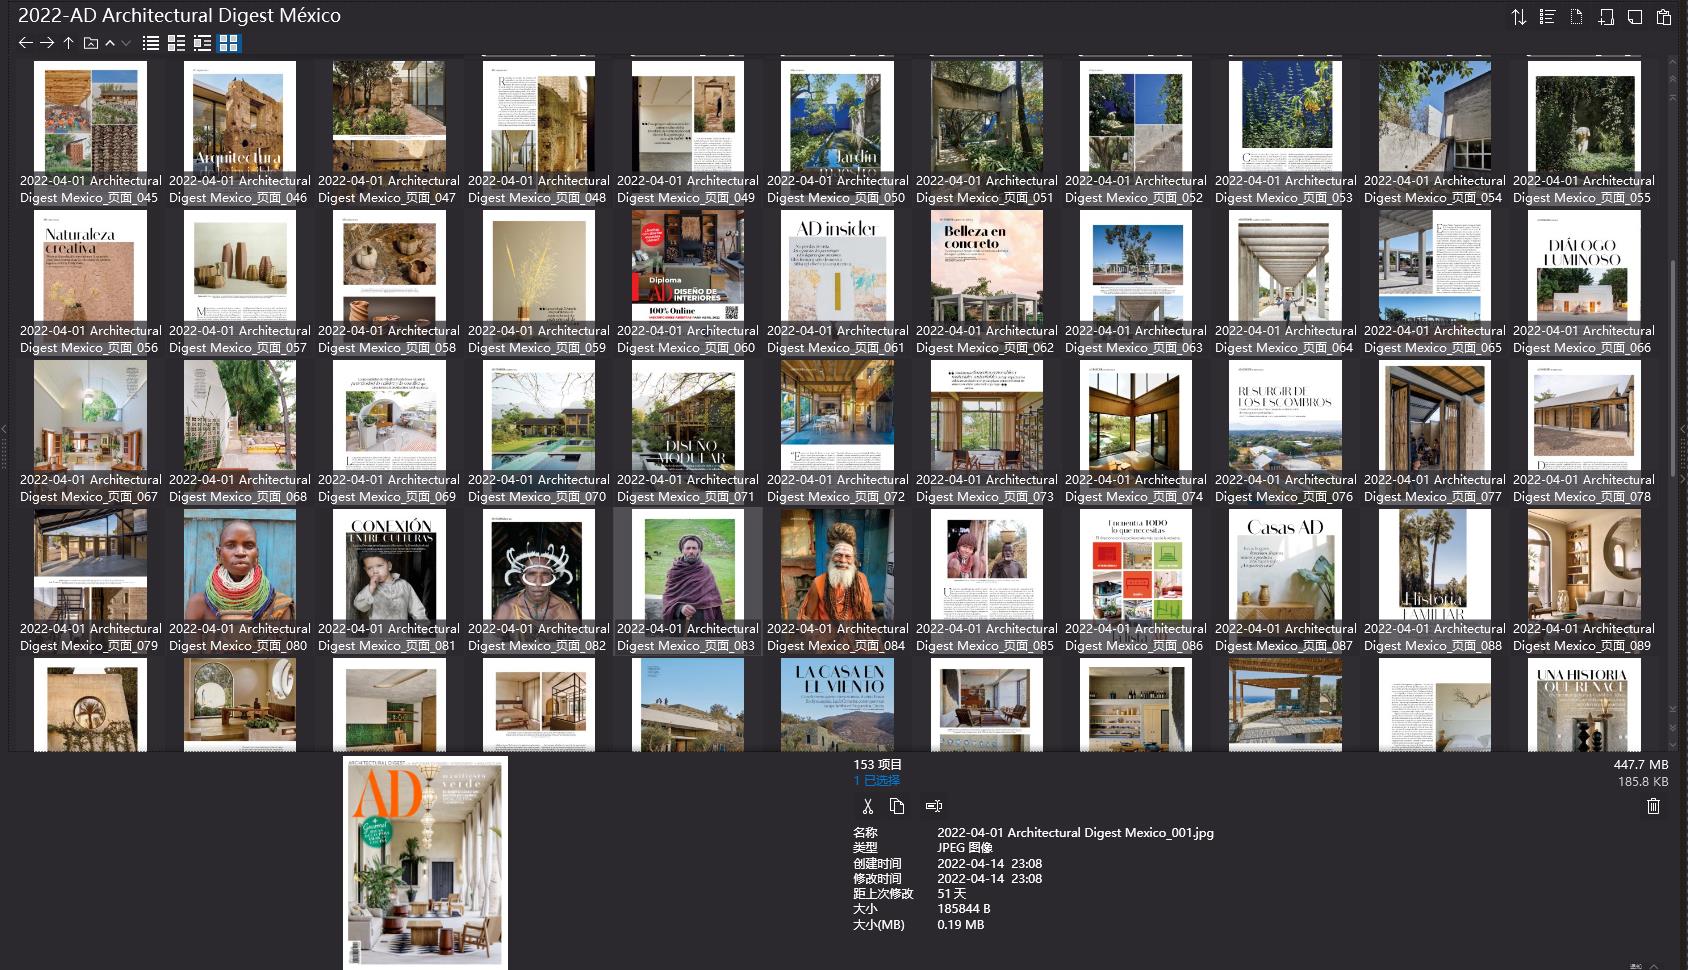
Task: Click the copy icon next to the scissors
Action: 896,806
